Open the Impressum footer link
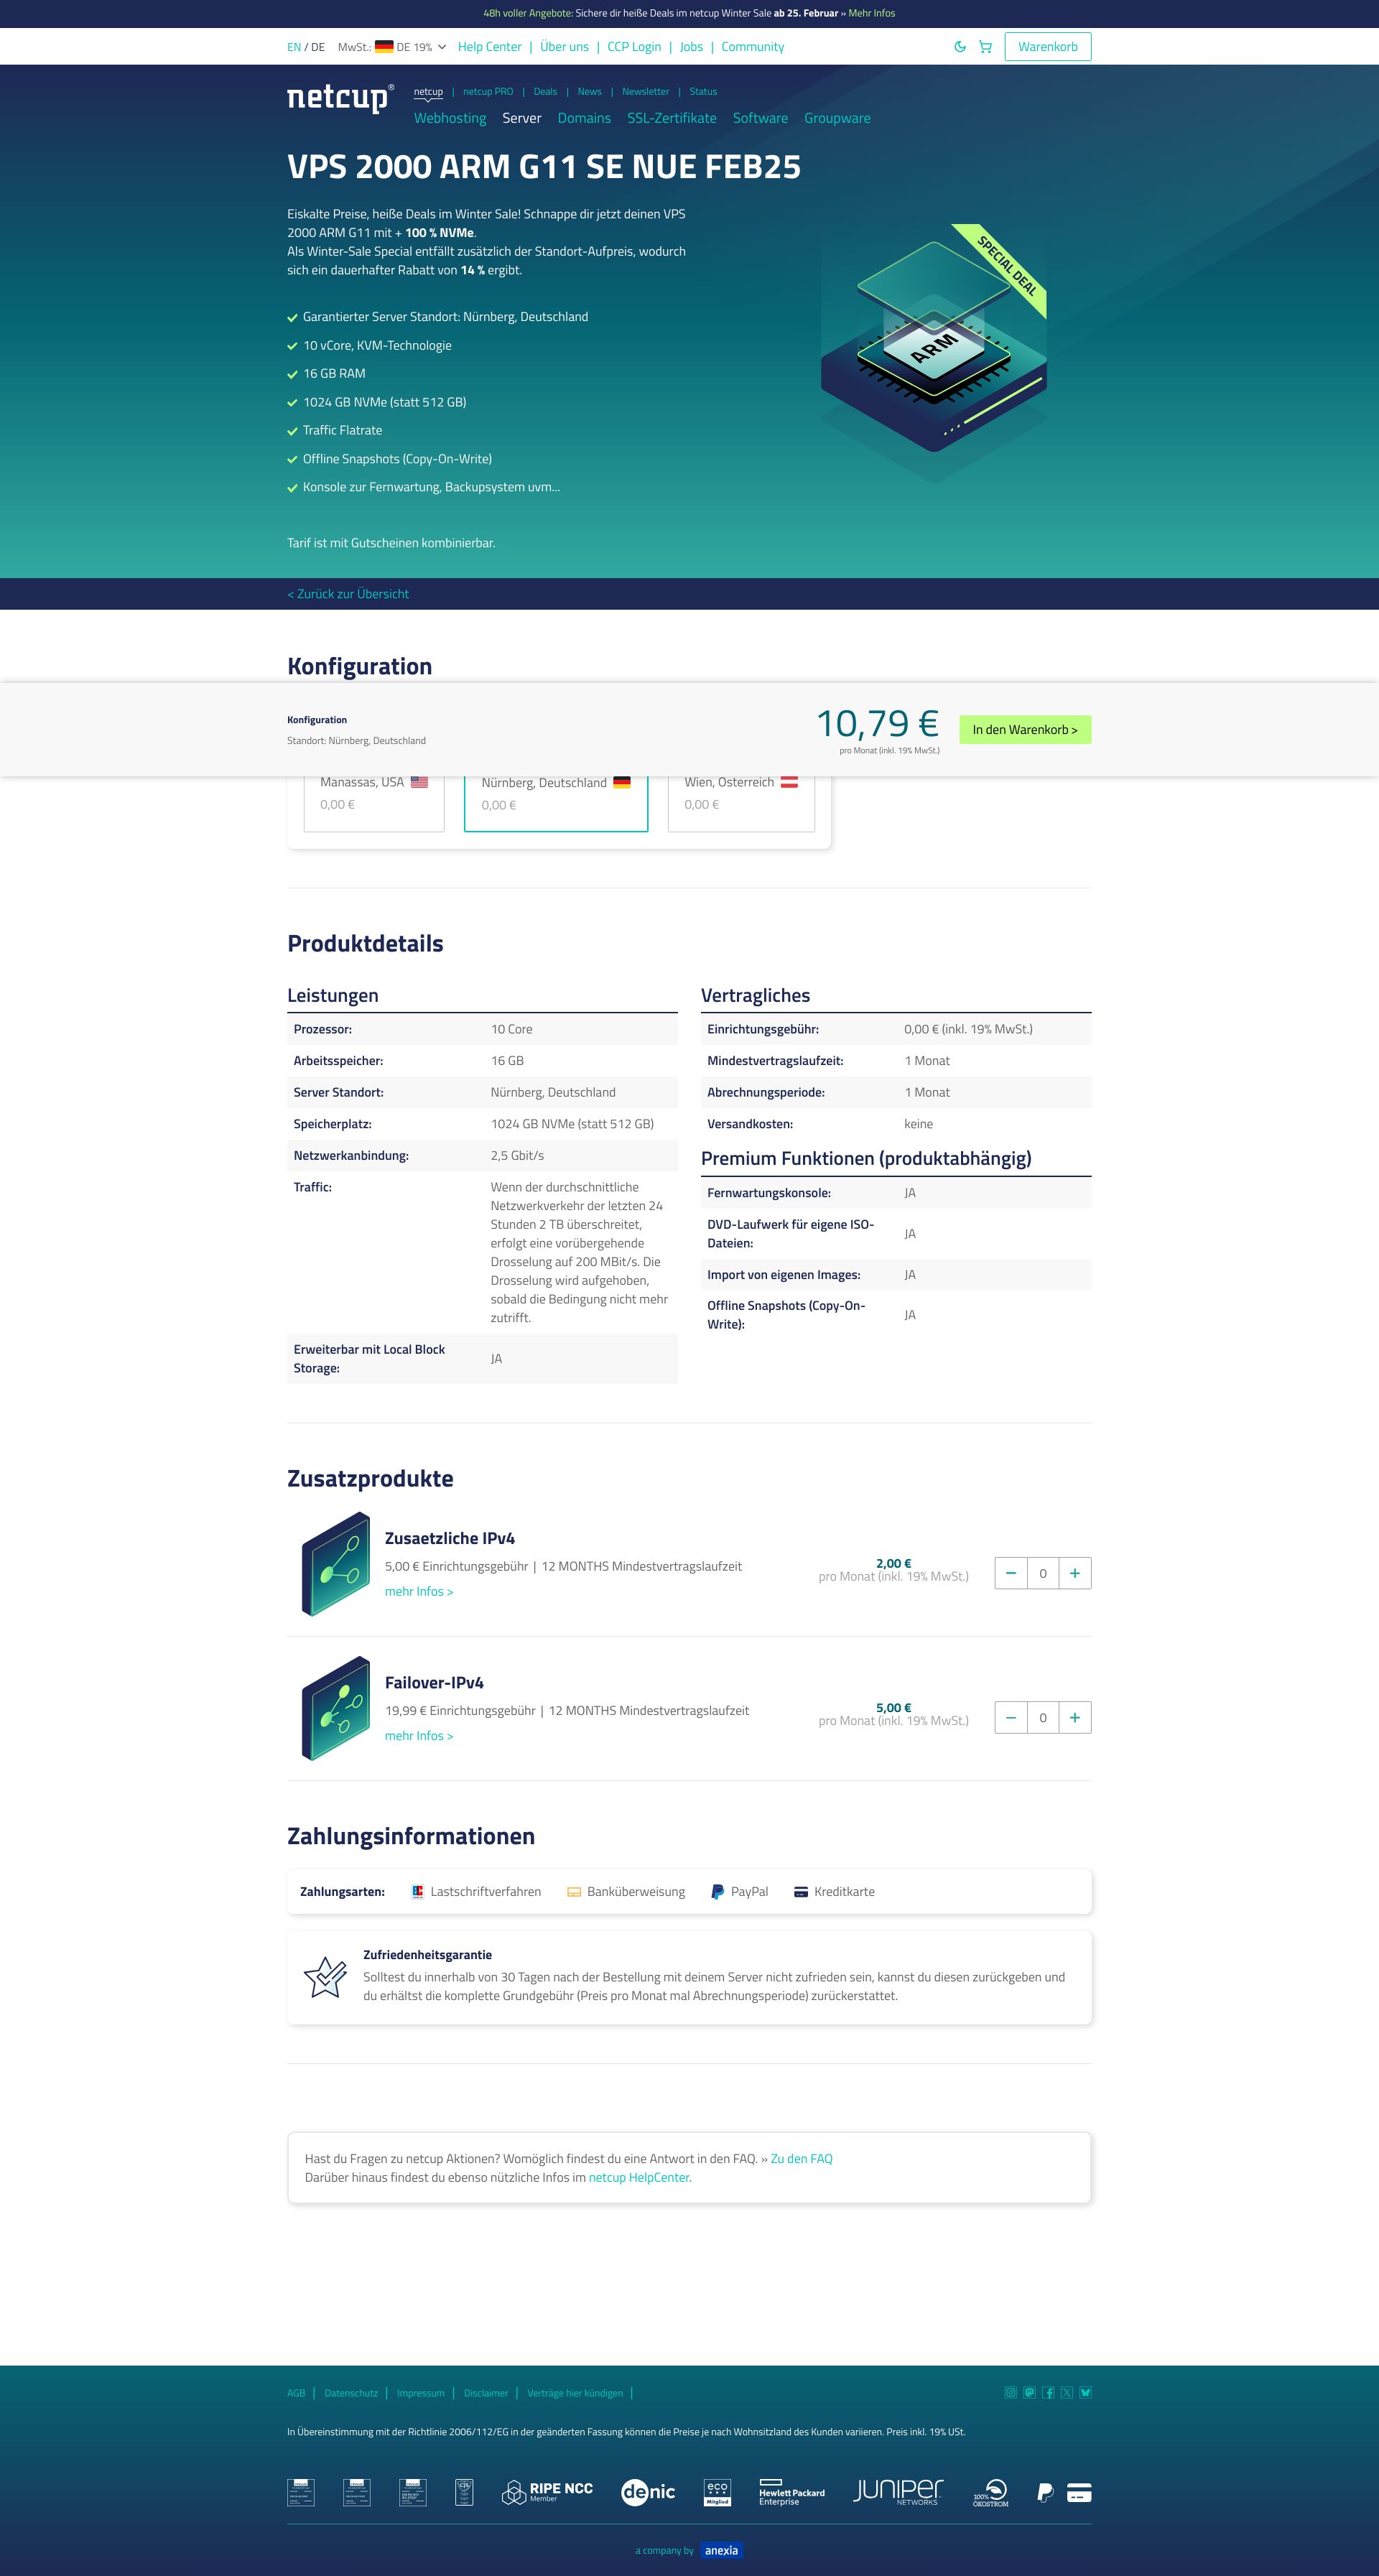 tap(421, 2393)
